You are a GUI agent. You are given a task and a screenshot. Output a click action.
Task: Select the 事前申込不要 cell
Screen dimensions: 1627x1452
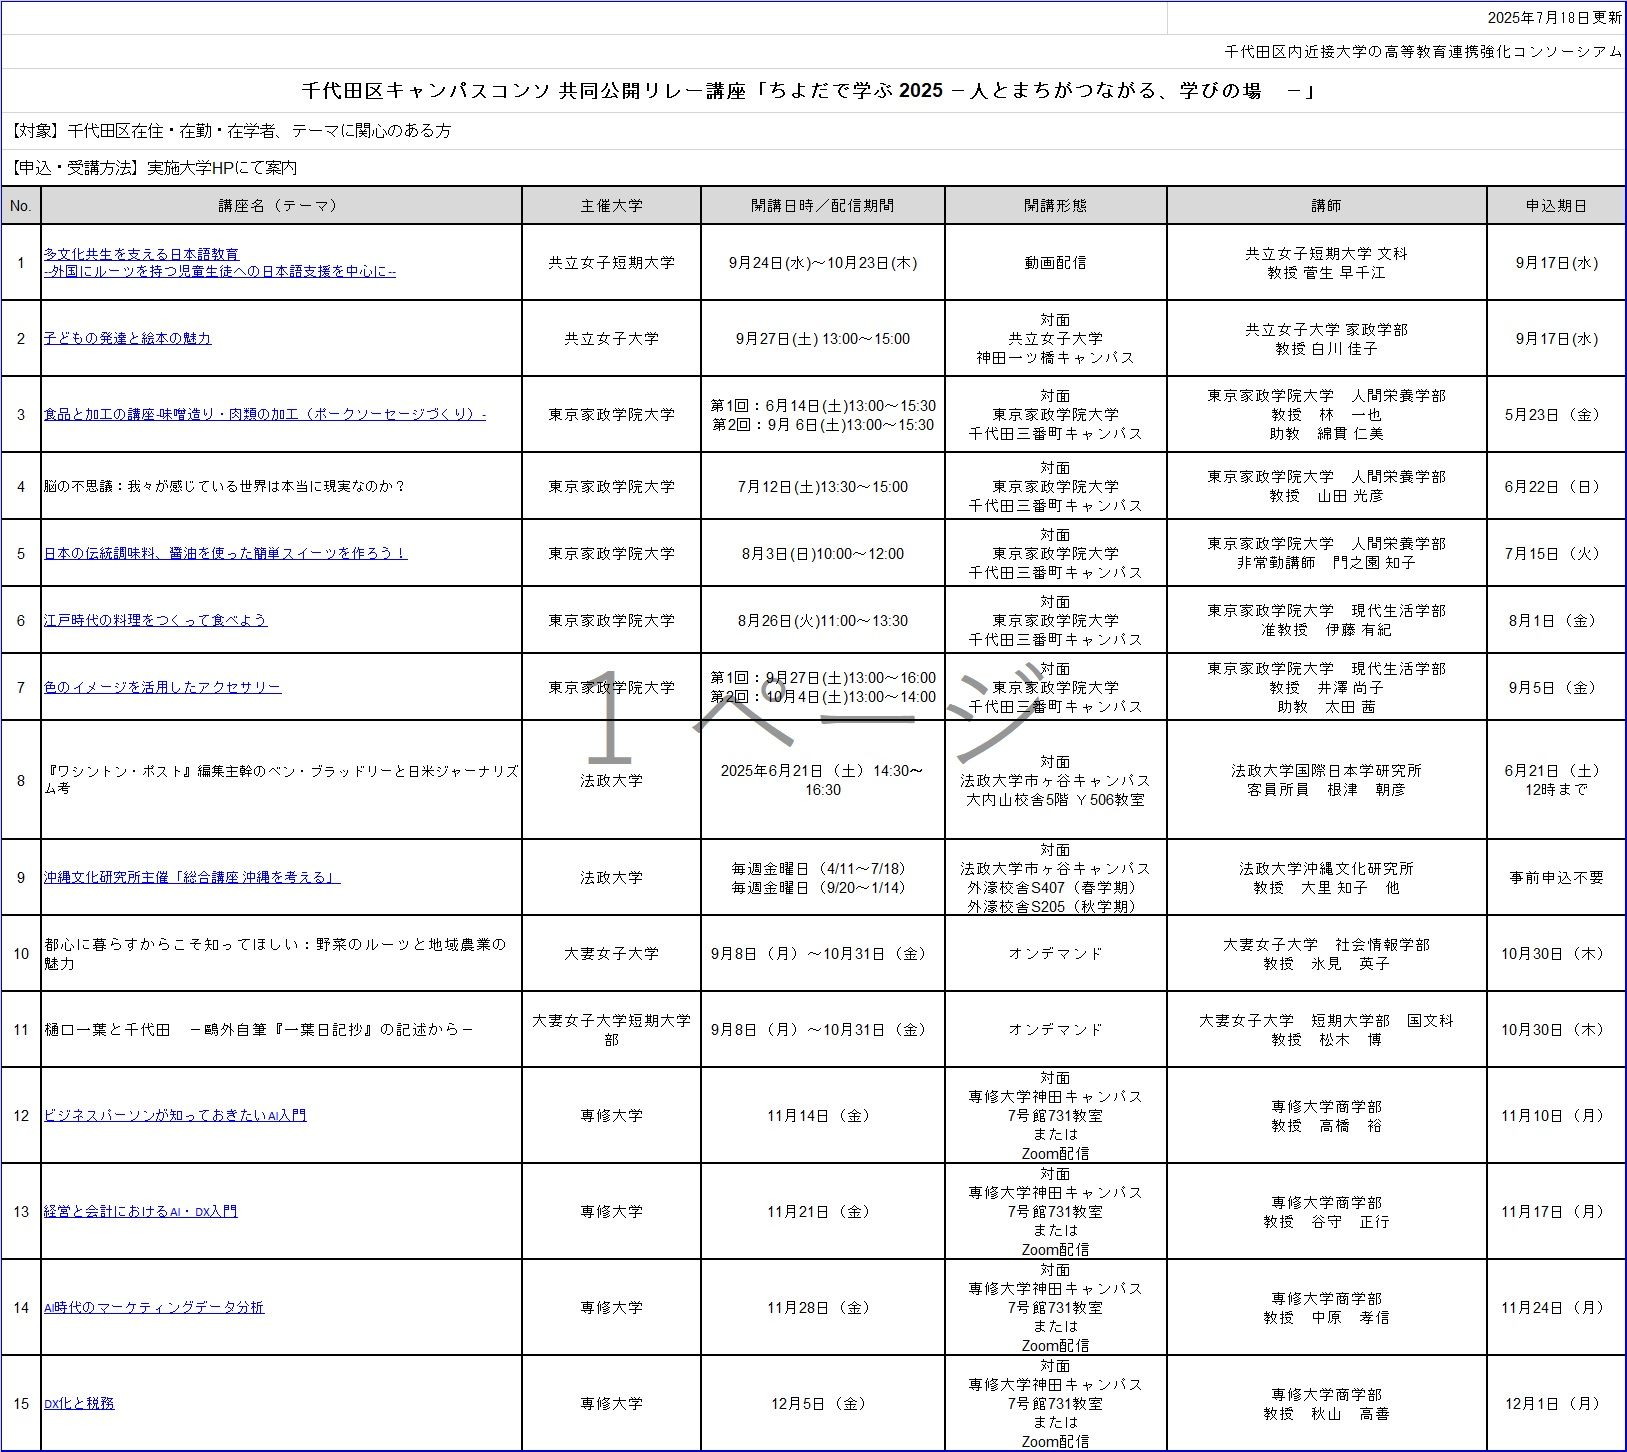1556,877
